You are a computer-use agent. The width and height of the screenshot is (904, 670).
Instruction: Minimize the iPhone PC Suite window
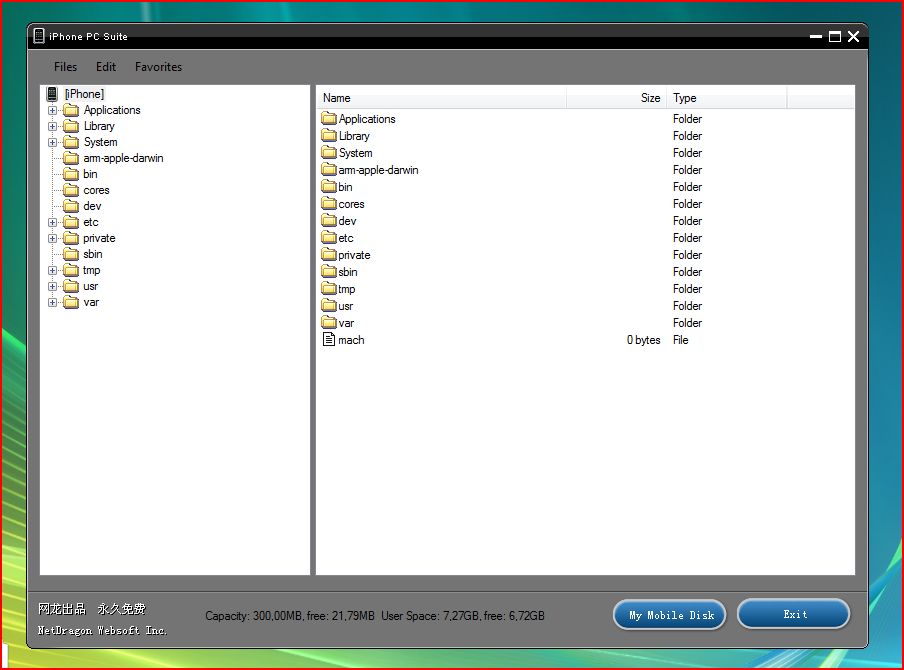pos(816,36)
